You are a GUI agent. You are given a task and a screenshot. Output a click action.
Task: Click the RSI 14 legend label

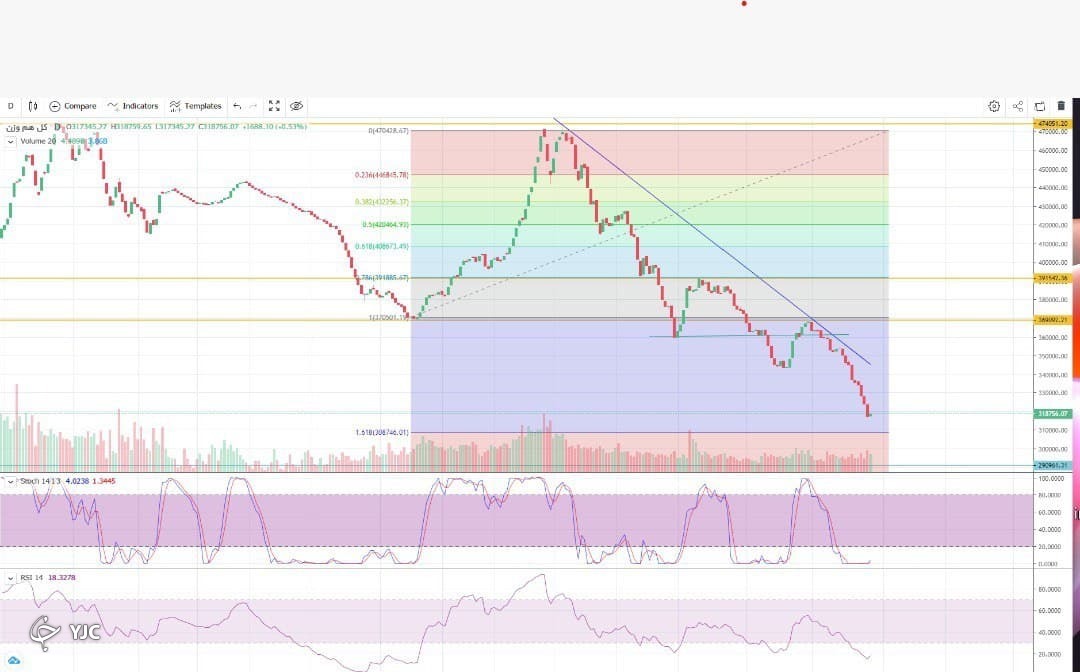pyautogui.click(x=32, y=578)
